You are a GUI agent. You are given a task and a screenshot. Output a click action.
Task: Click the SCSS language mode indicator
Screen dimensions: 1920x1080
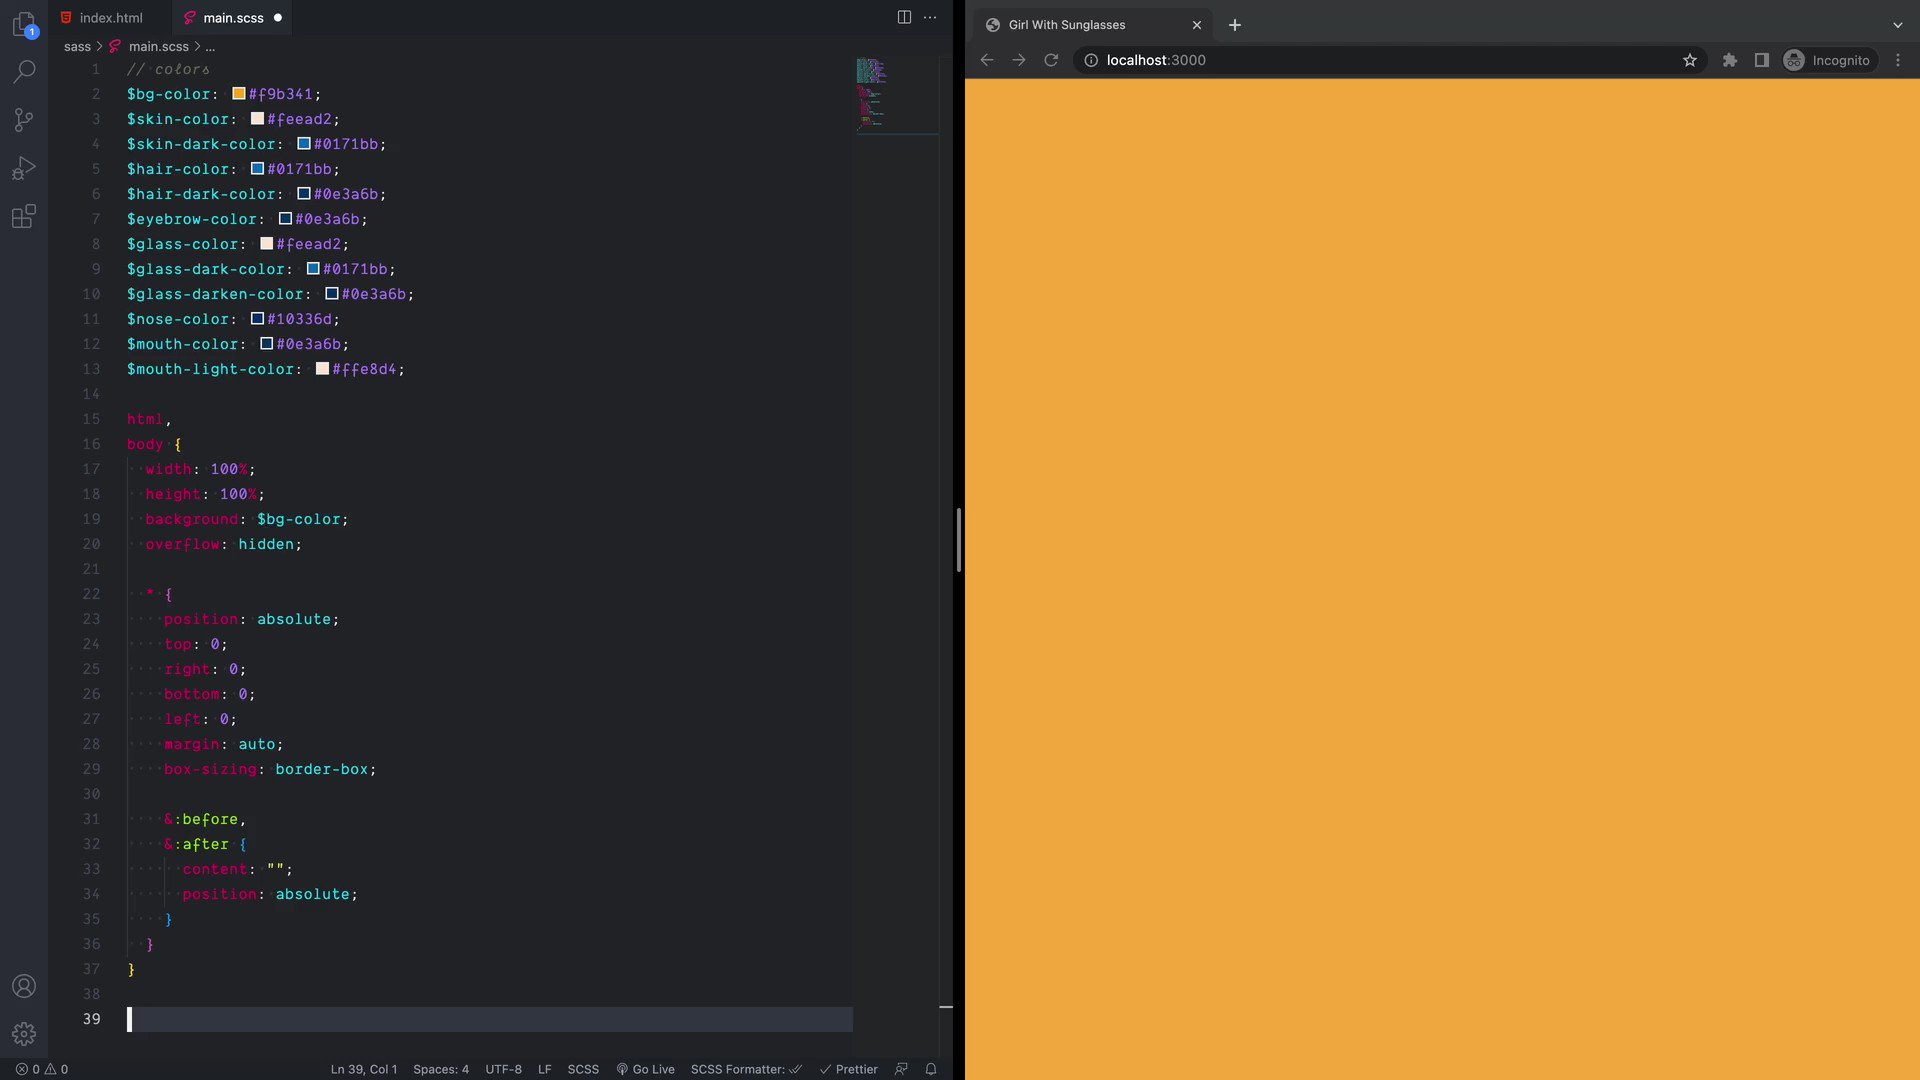click(583, 1069)
